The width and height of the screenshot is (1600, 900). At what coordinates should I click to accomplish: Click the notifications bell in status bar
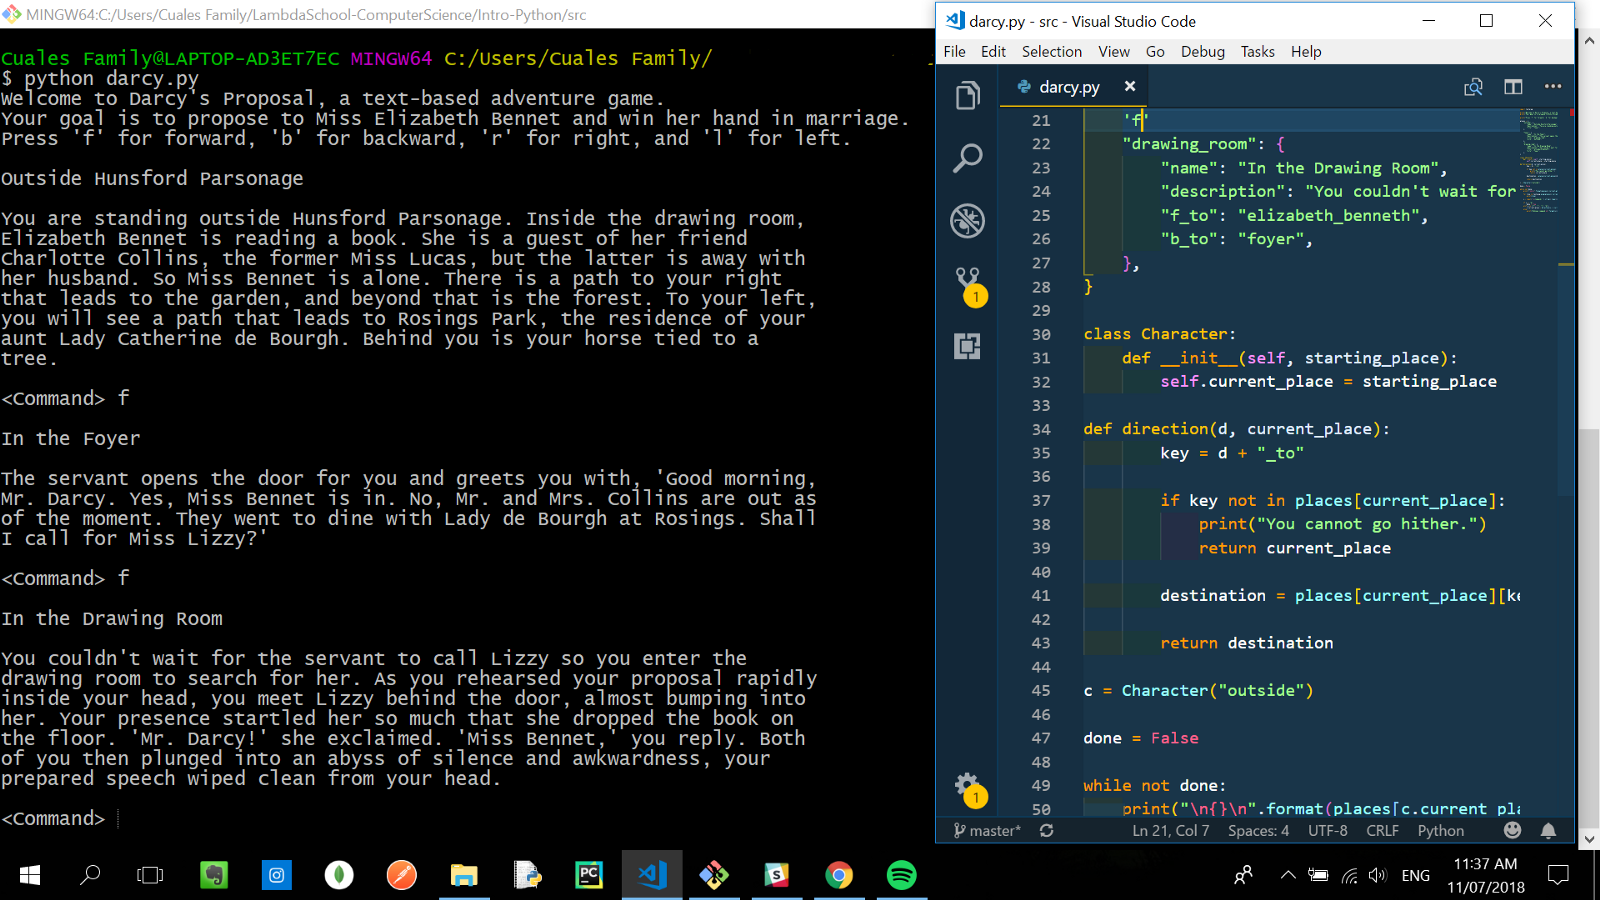(1548, 830)
